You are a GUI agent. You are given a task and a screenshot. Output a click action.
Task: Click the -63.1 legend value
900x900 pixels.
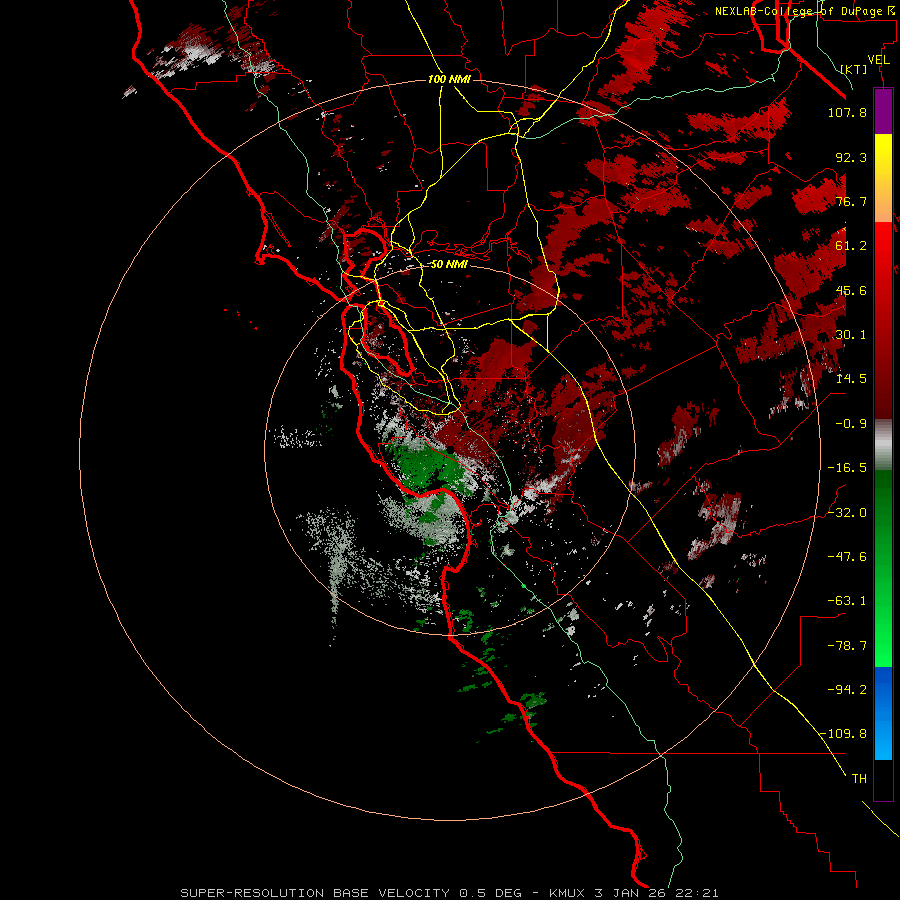point(847,601)
